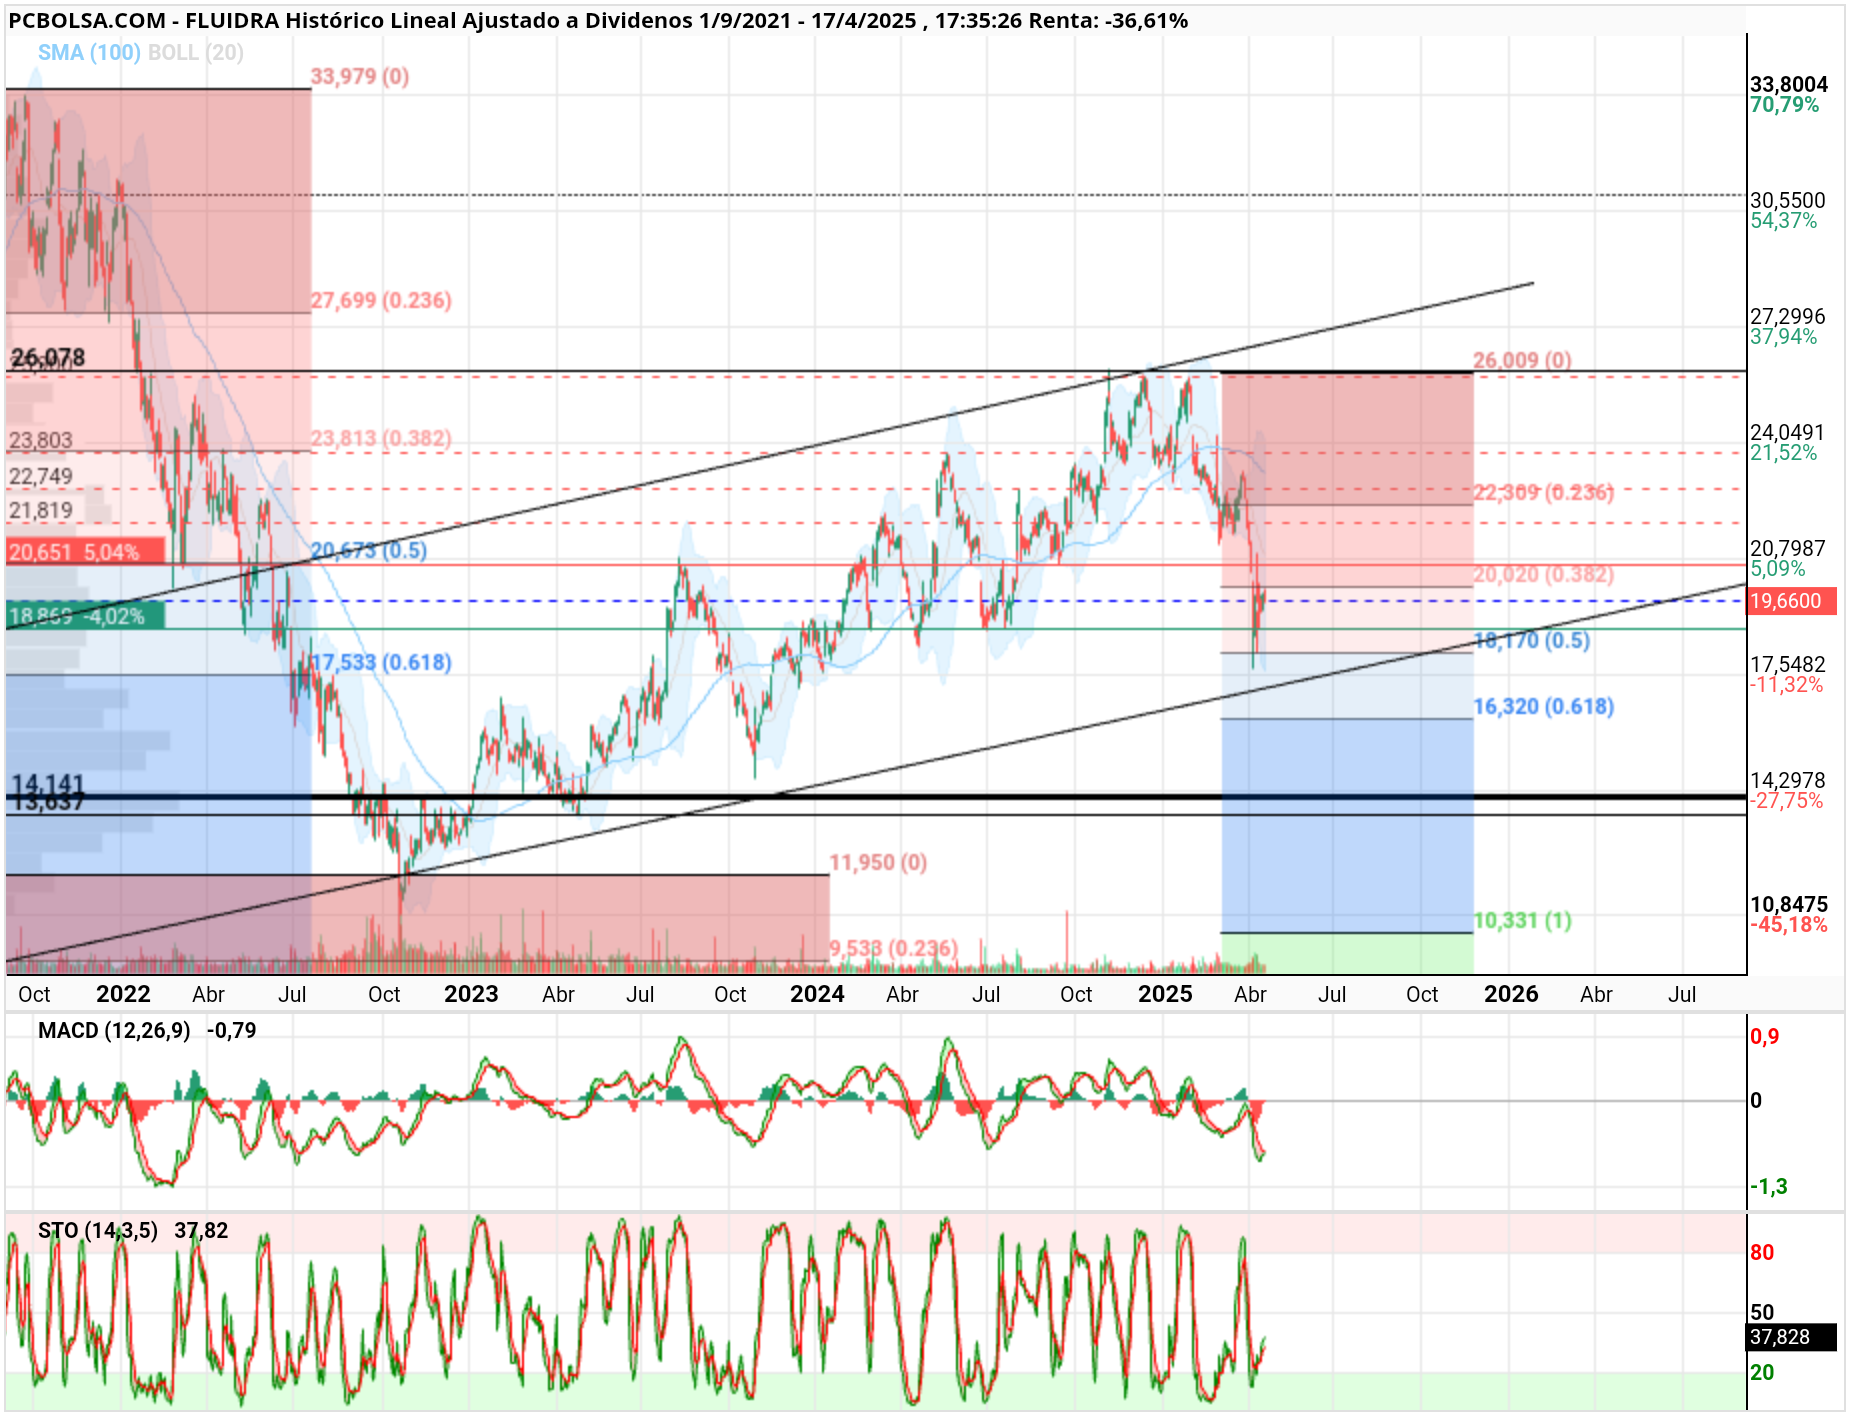1850x1416 pixels.
Task: Click the 20,7987 price axis value
Action: 1788,548
